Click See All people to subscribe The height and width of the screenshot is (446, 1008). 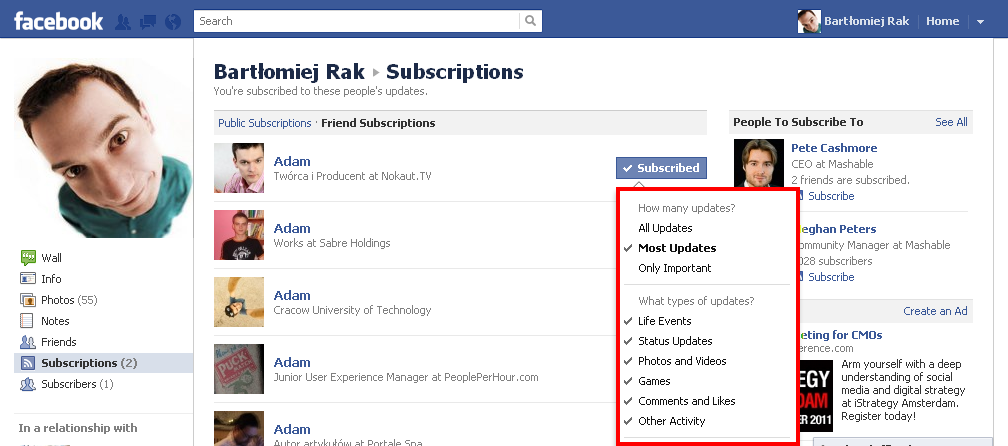[951, 122]
